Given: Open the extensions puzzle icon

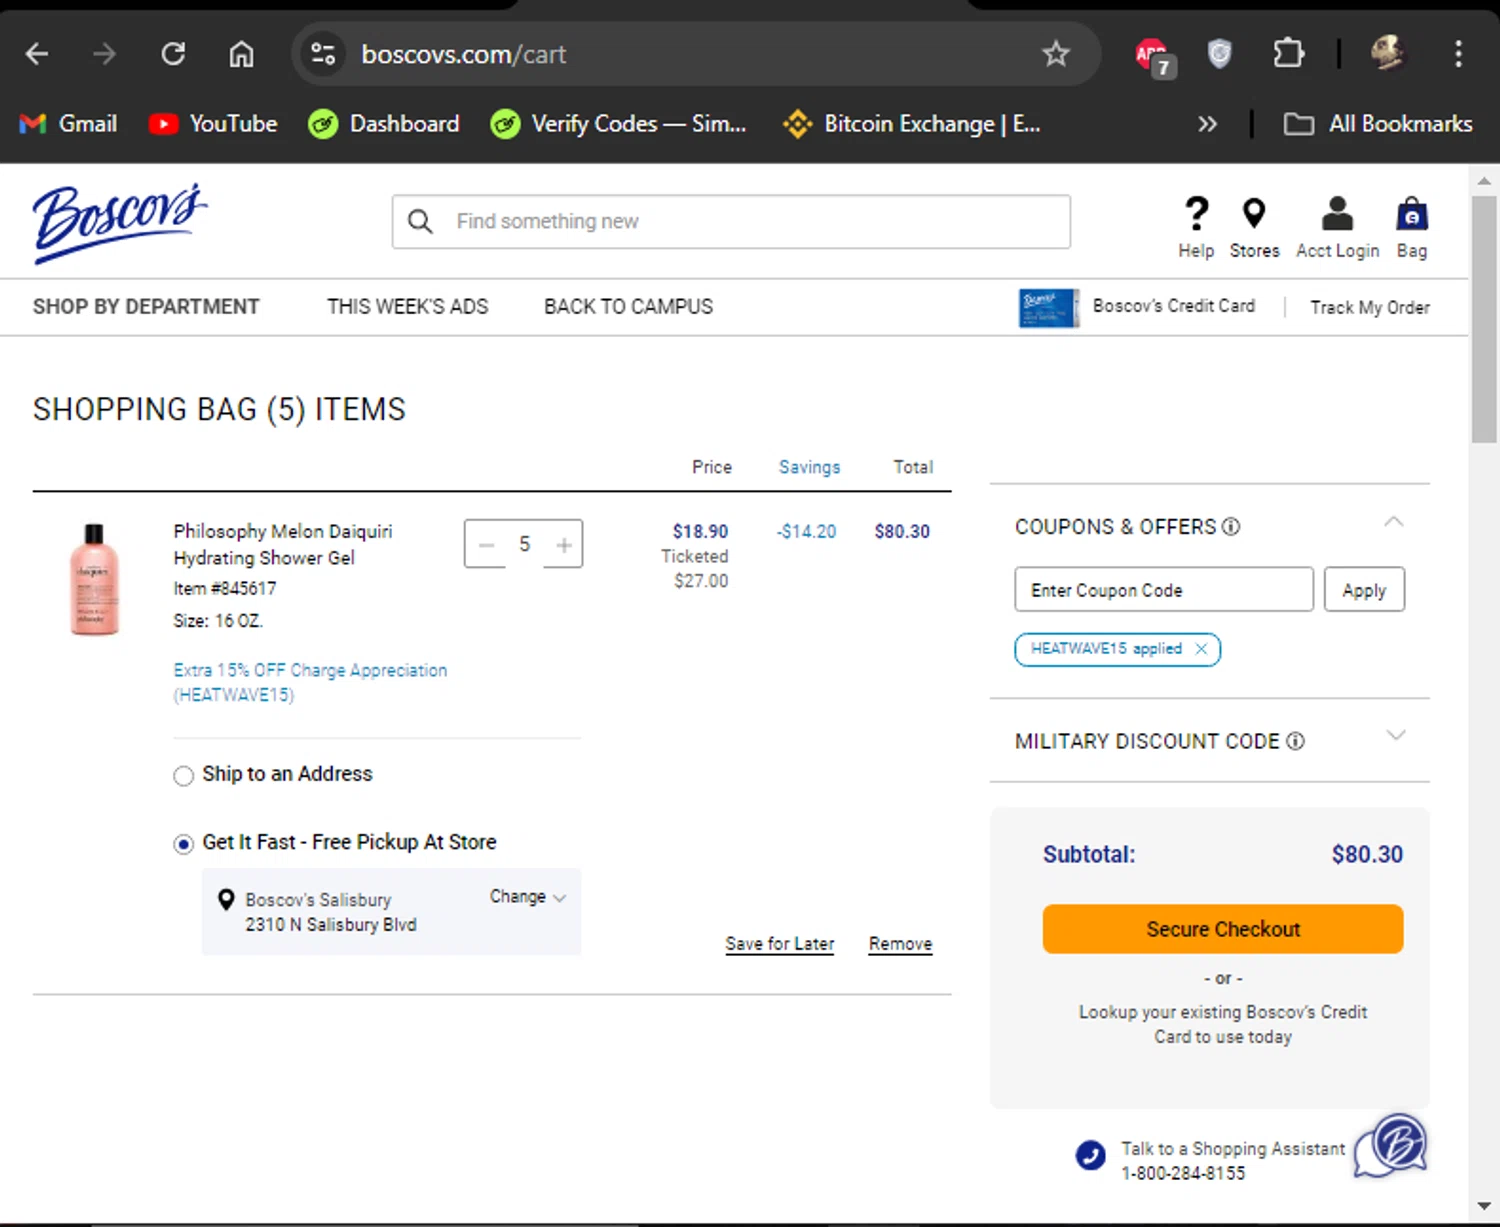Looking at the screenshot, I should [1288, 54].
